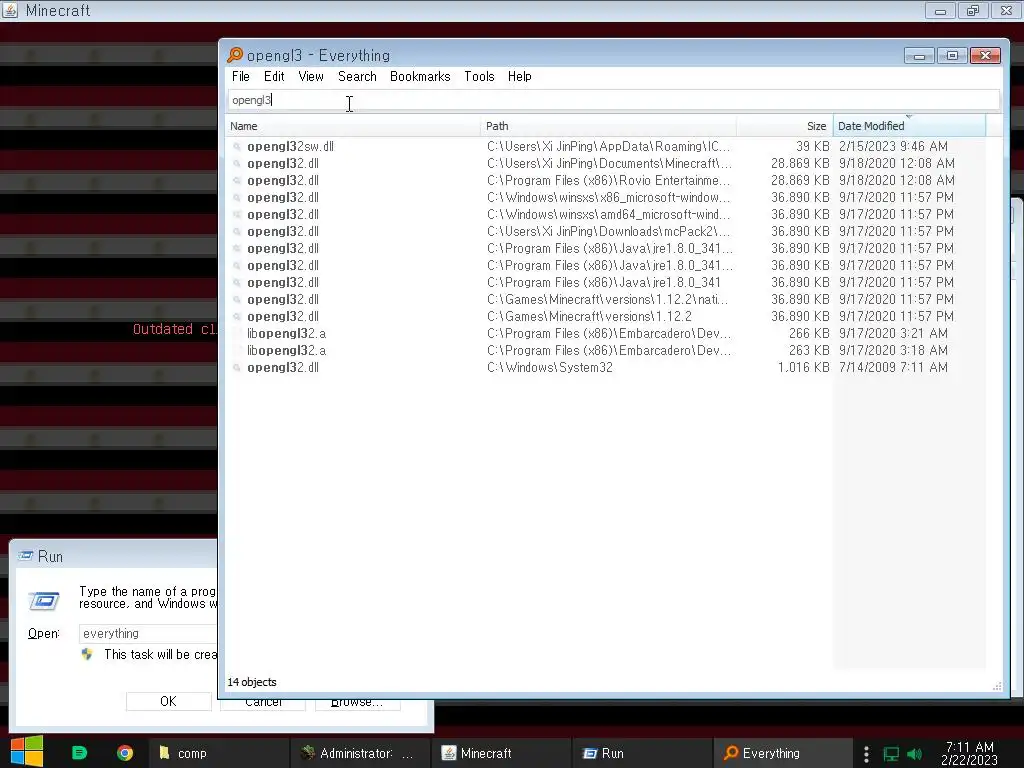1024x768 pixels.
Task: Sort results by the Size column
Action: [x=784, y=126]
